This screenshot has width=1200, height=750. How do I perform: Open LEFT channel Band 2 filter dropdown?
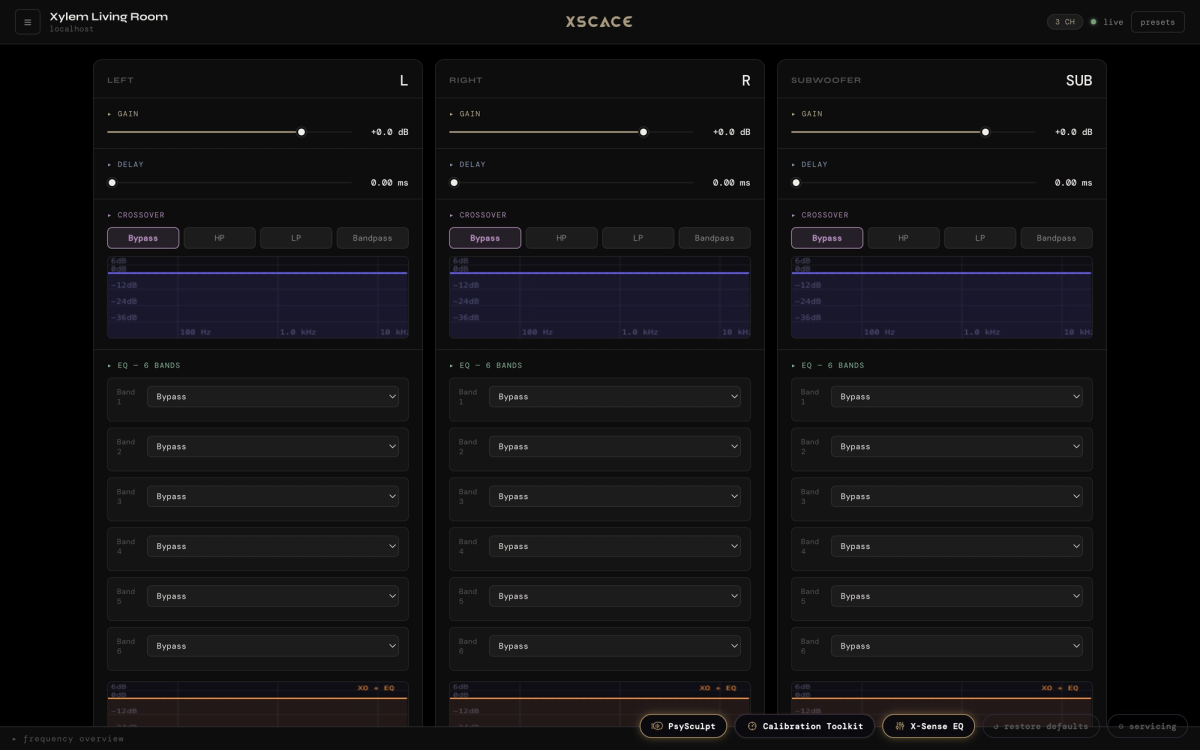pos(273,447)
